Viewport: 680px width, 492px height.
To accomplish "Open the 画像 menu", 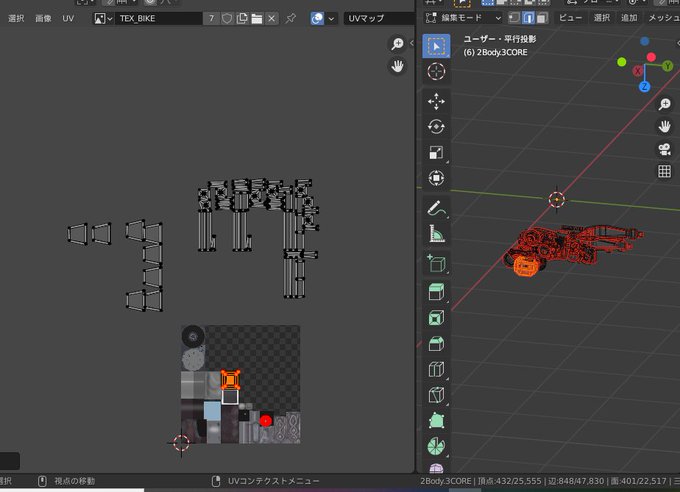I will pos(43,18).
